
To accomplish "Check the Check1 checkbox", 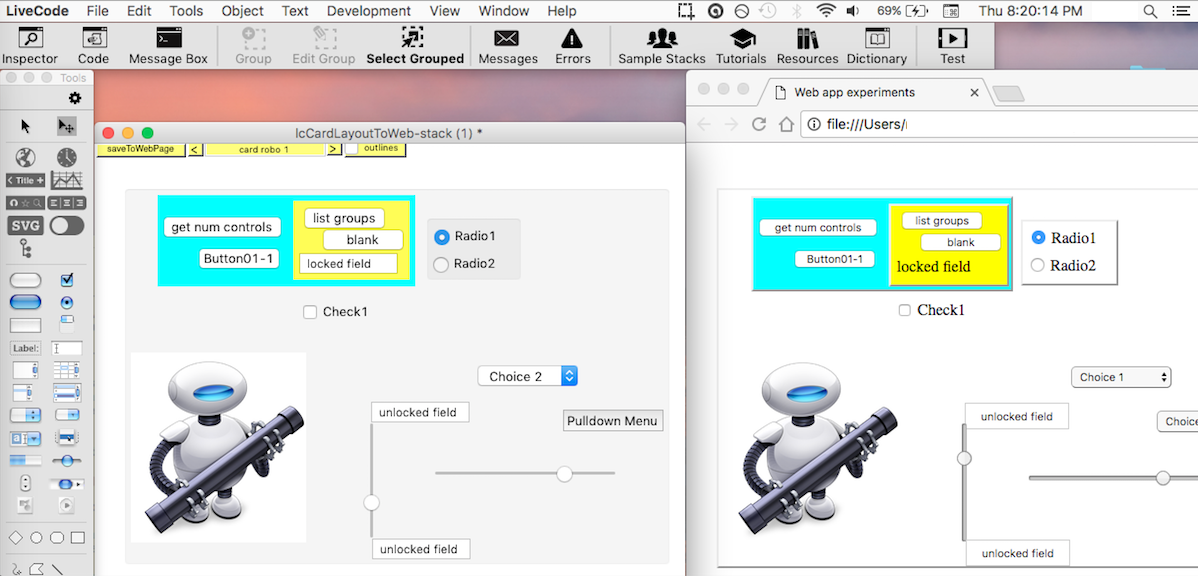I will [x=310, y=312].
